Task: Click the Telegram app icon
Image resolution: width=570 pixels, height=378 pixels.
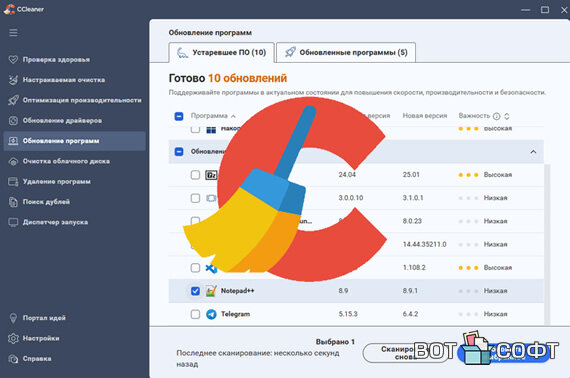Action: point(211,314)
